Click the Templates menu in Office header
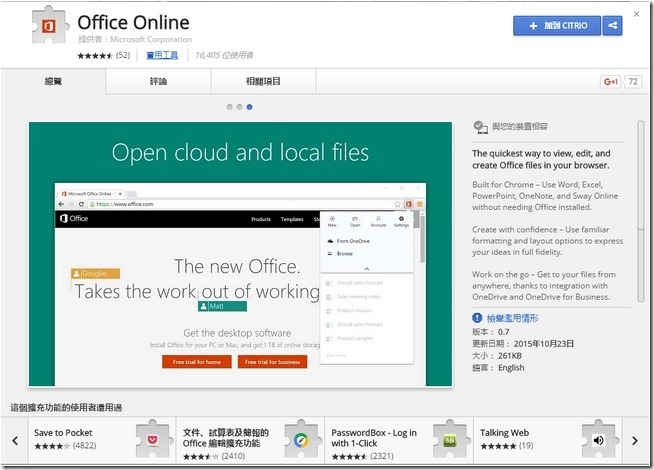Image resolution: width=654 pixels, height=470 pixels. 292,219
